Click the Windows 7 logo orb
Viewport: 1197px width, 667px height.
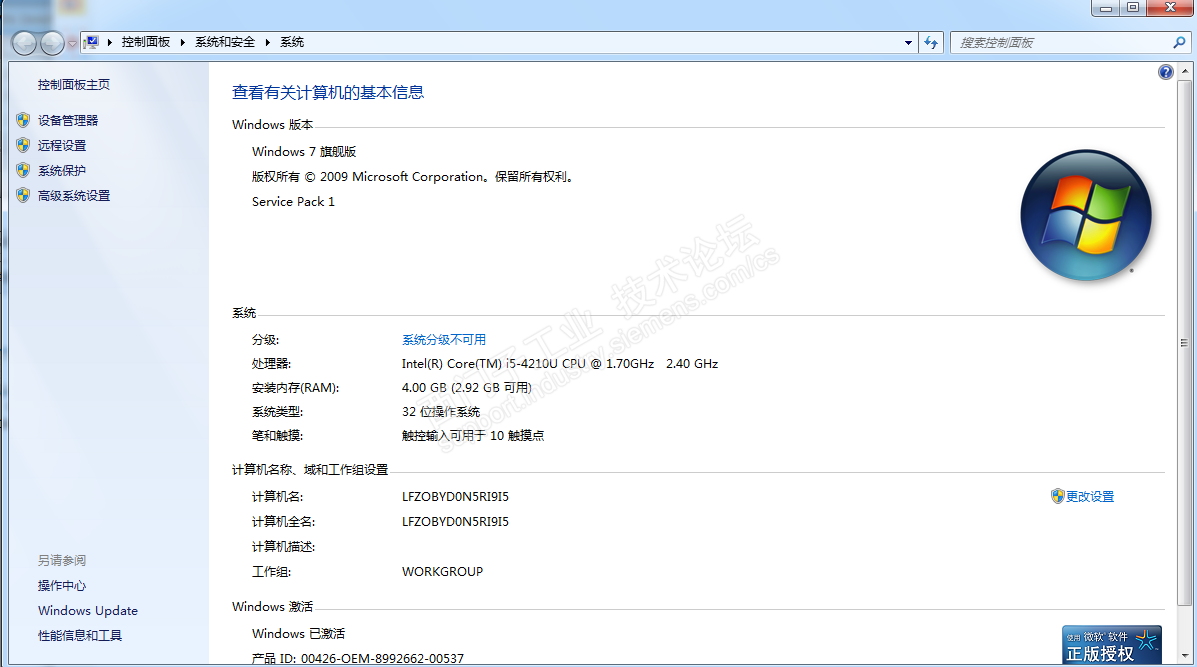pyautogui.click(x=1086, y=215)
